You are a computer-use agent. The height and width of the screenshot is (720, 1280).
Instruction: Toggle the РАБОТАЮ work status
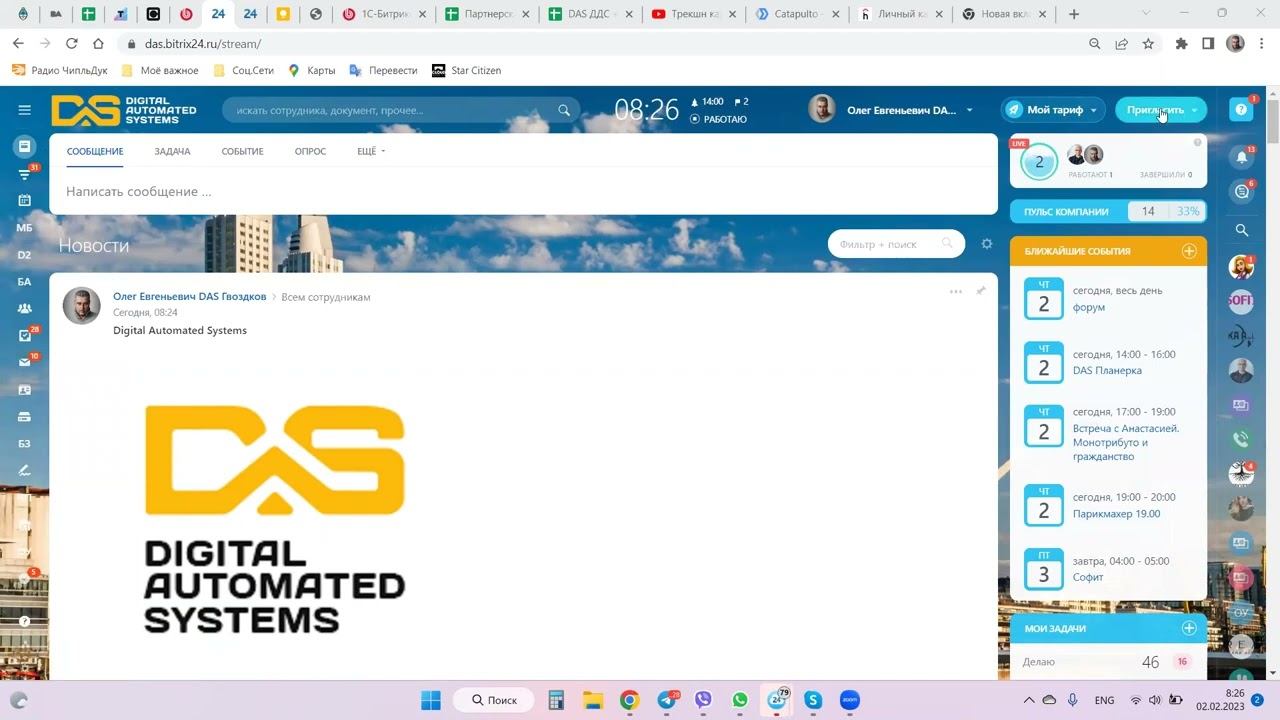click(x=718, y=119)
